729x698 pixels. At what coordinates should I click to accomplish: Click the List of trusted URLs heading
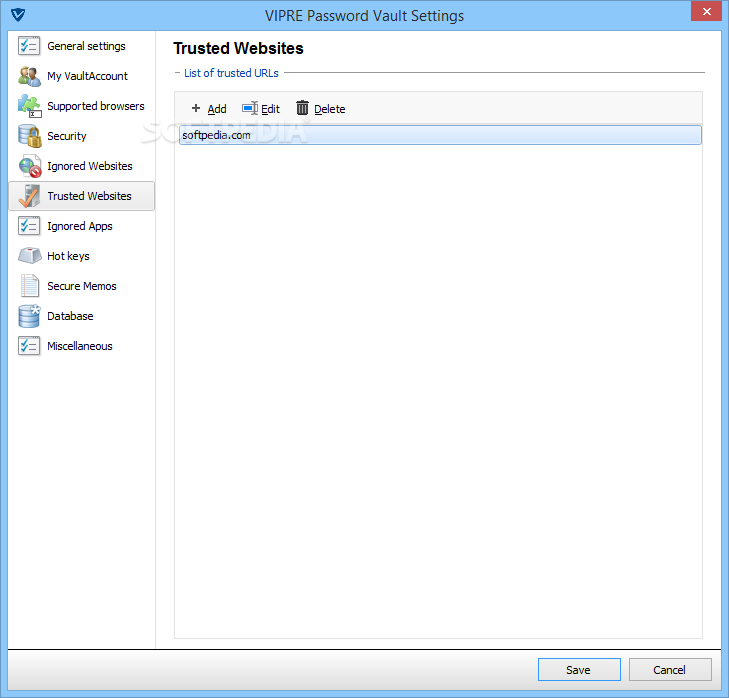[231, 73]
